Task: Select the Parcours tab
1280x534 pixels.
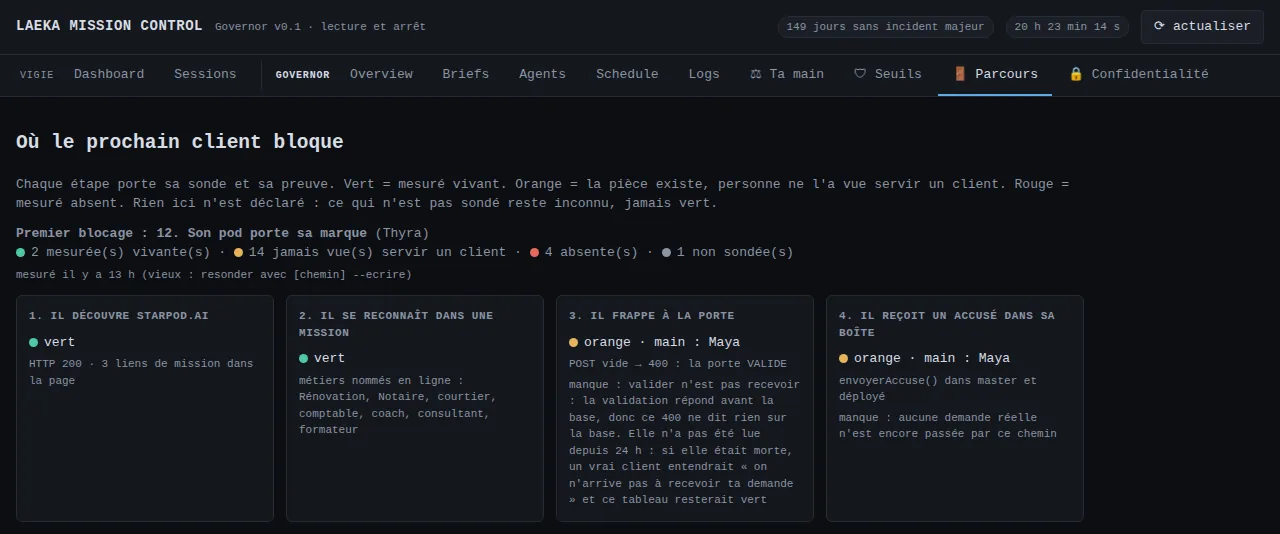Action: click(995, 74)
